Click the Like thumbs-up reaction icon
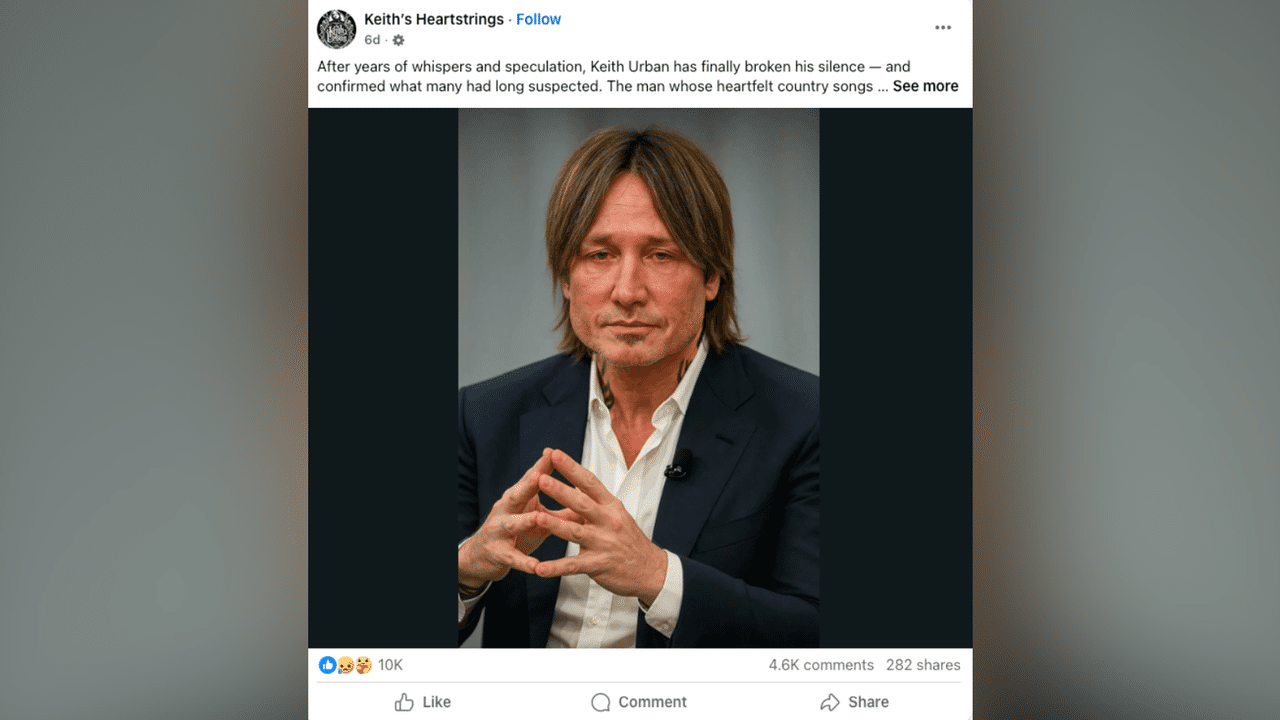 pyautogui.click(x=327, y=664)
